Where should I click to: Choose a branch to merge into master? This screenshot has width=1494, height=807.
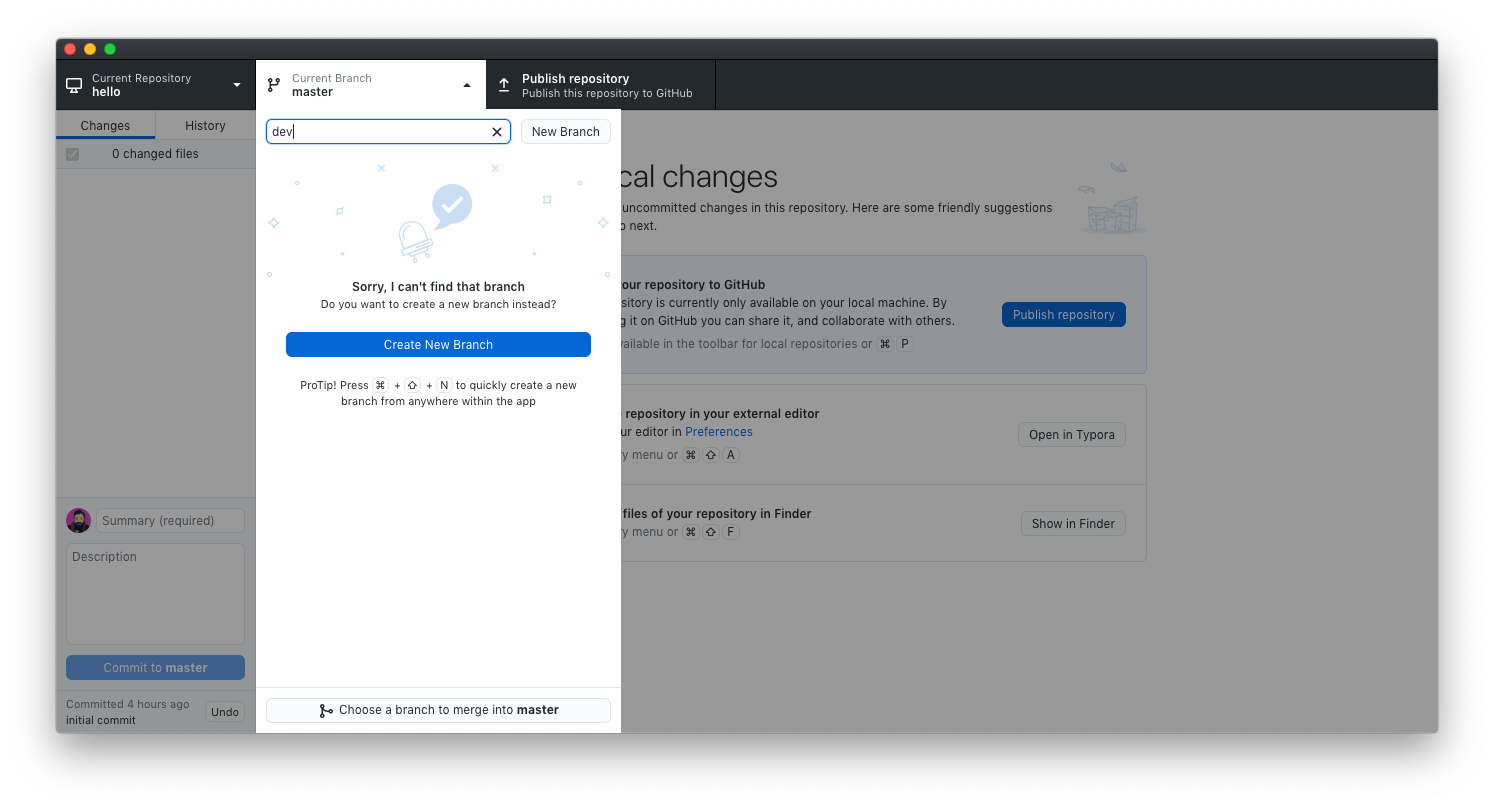[438, 710]
